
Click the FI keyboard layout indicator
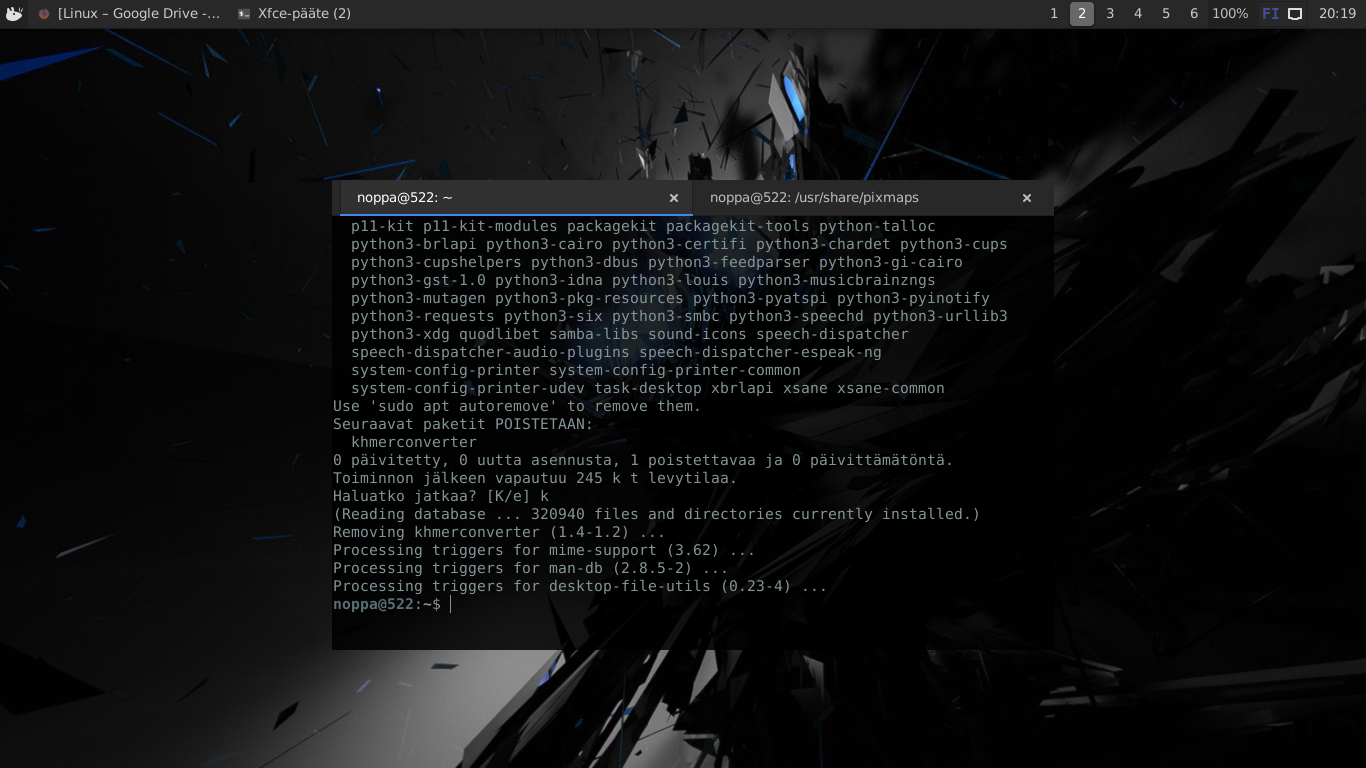click(1270, 14)
